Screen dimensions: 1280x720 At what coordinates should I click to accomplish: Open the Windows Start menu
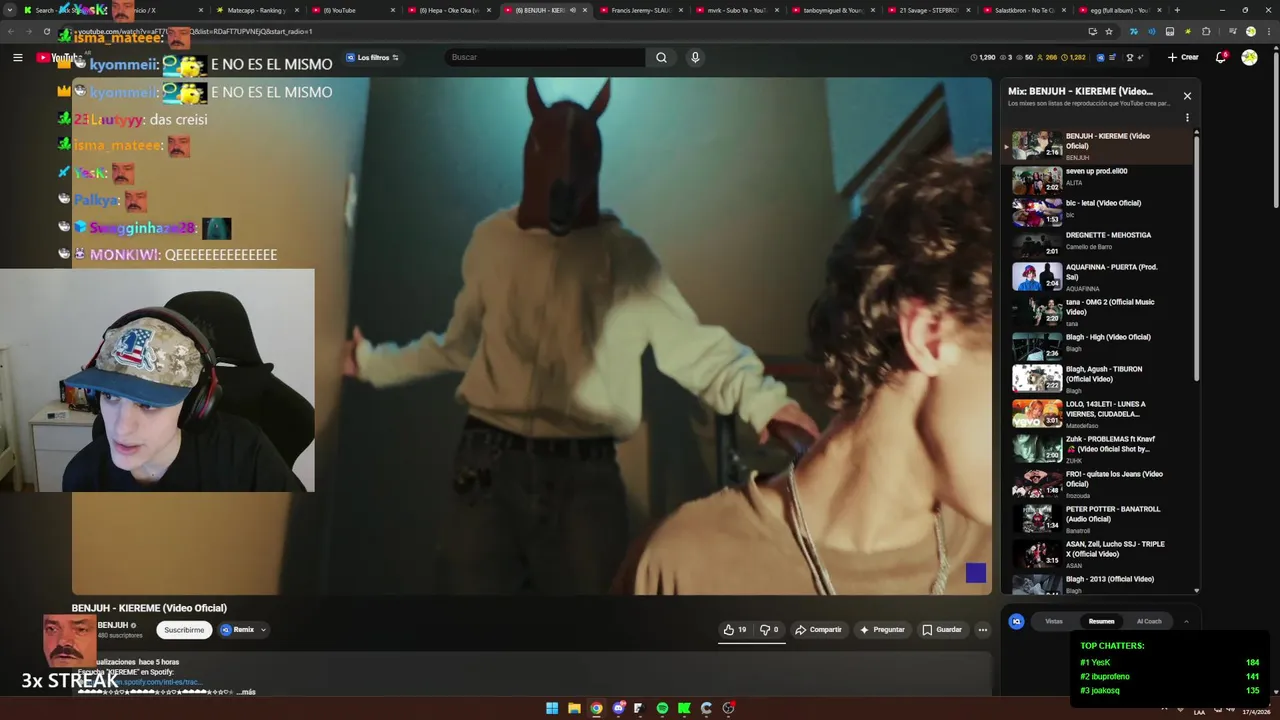tap(552, 708)
